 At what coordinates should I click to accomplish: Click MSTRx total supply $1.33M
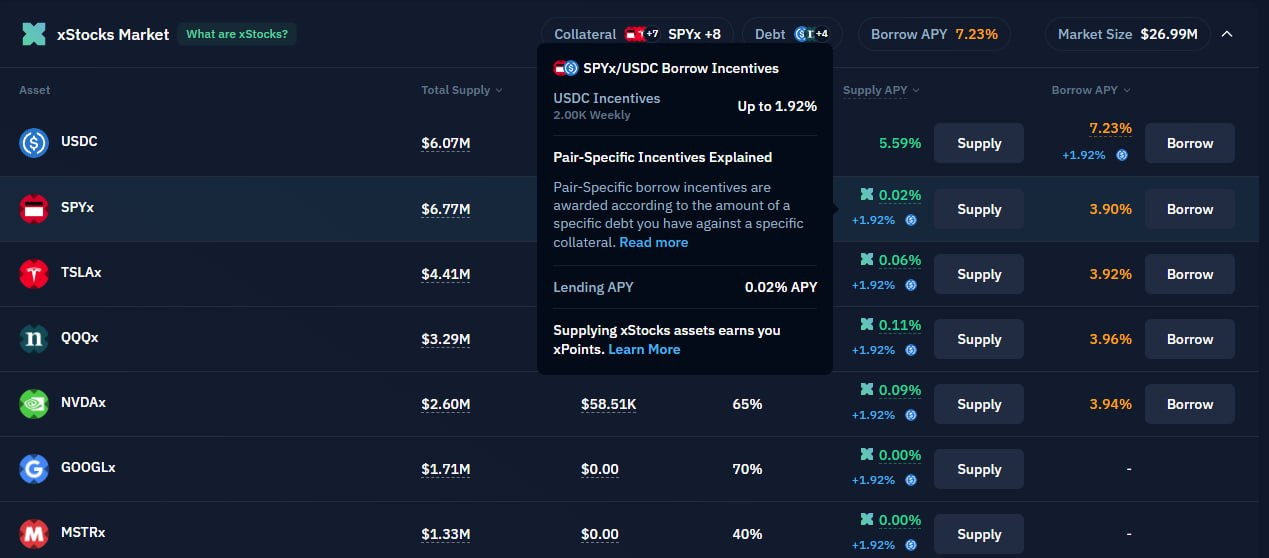(446, 534)
